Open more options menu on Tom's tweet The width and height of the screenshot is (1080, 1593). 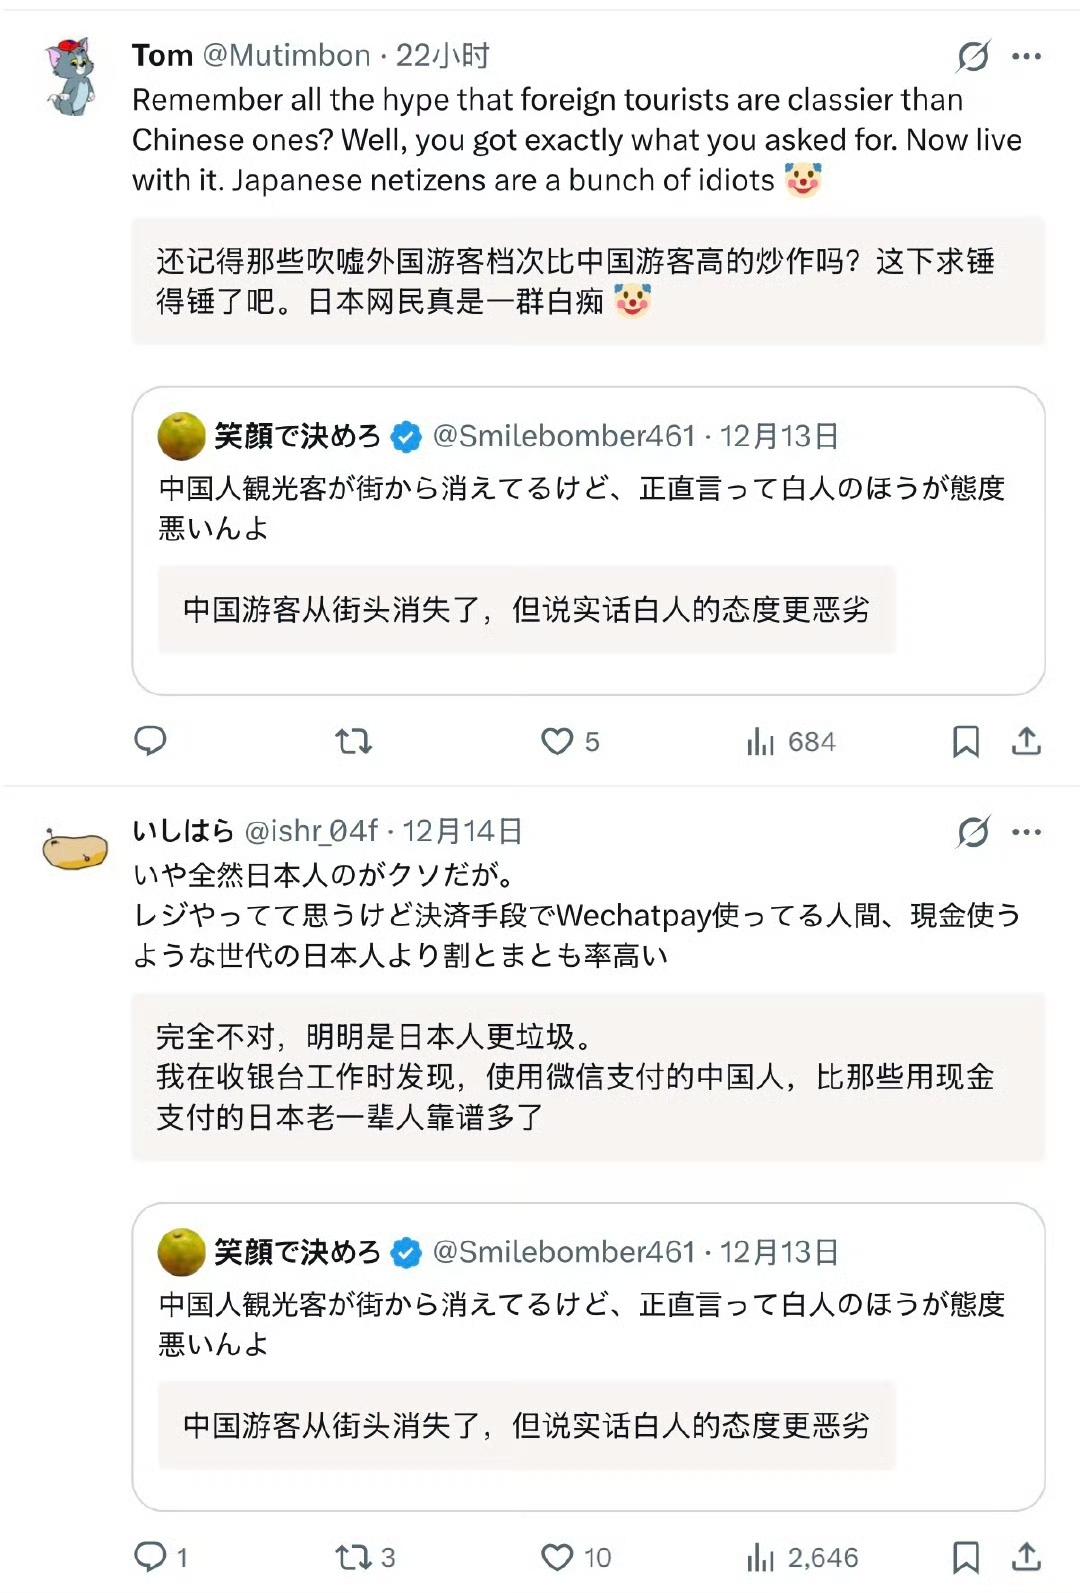pos(1027,56)
